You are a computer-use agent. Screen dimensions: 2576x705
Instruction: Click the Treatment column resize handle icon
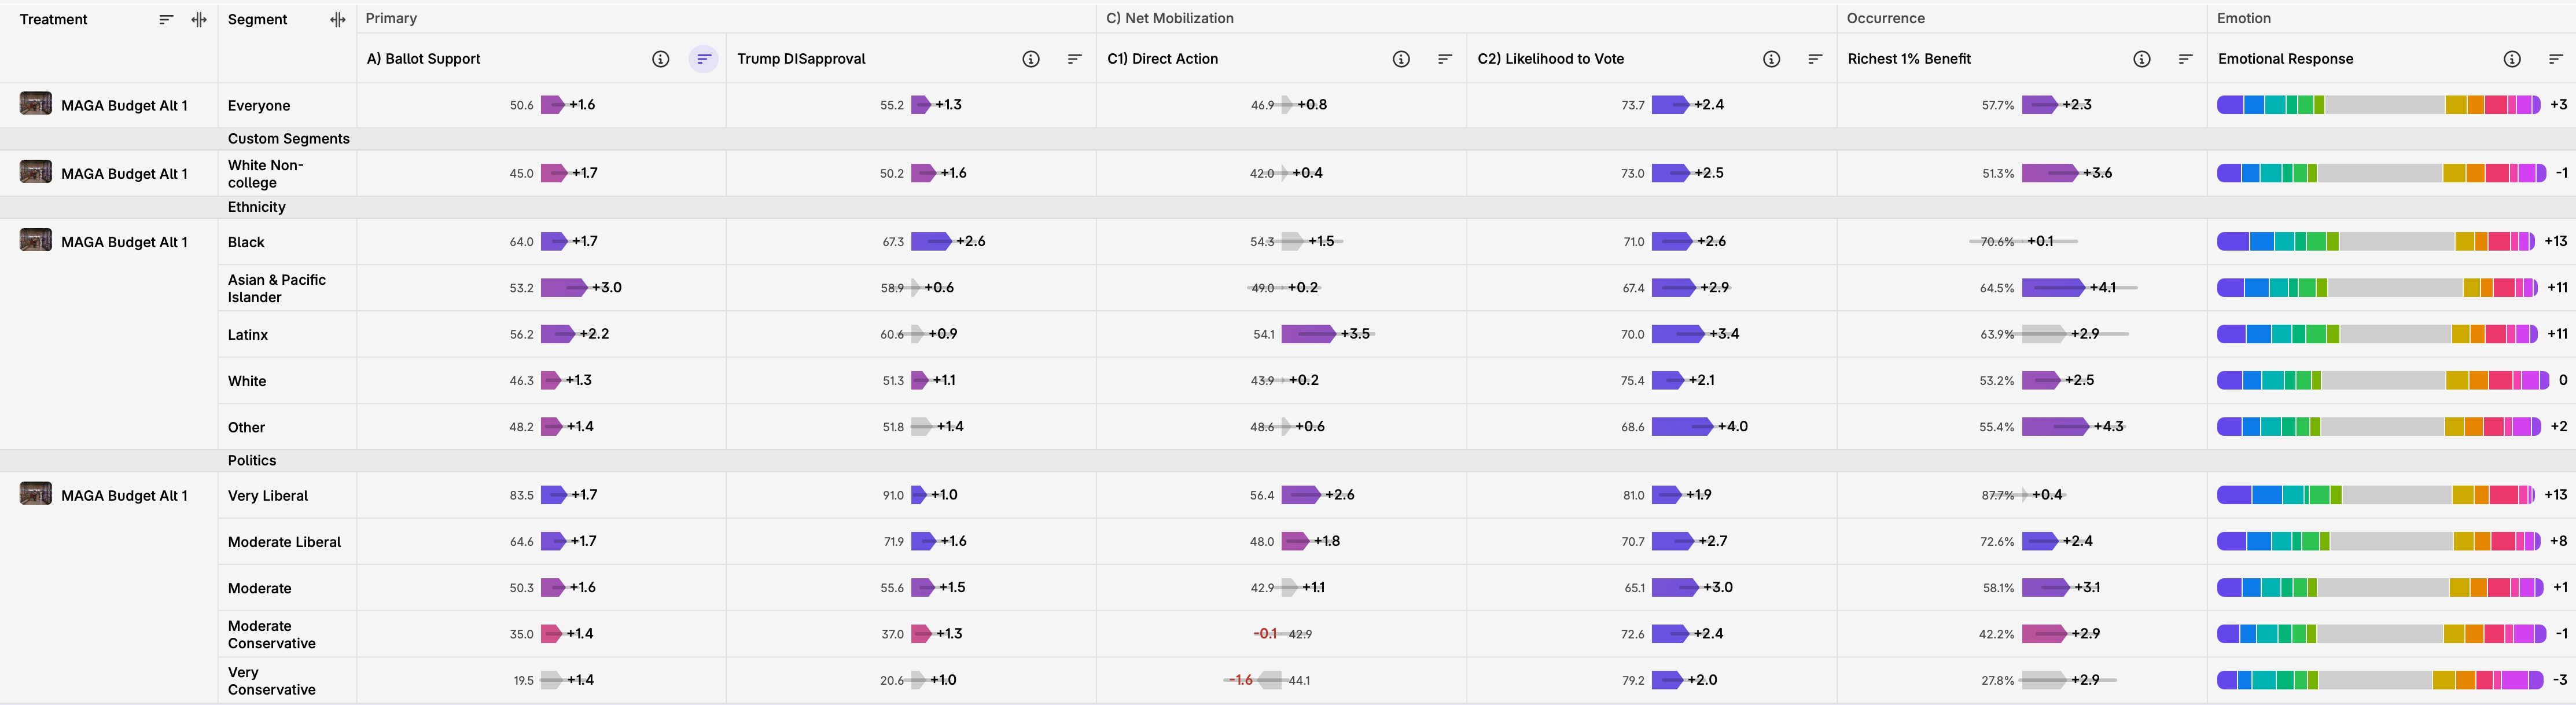(199, 20)
